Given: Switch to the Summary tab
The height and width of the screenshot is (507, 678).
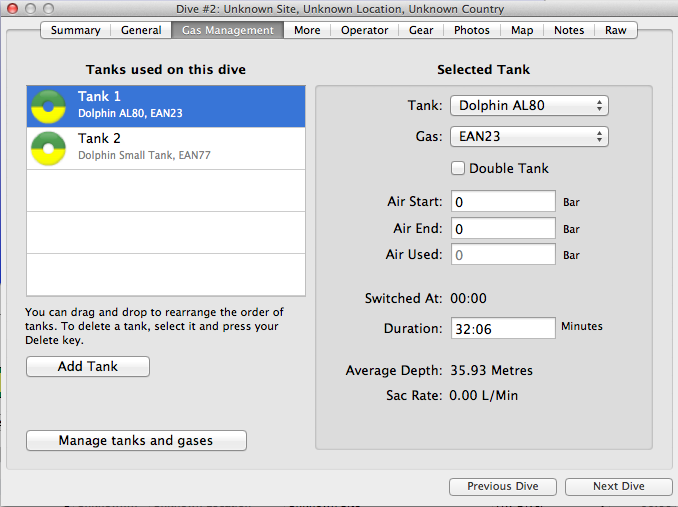Looking at the screenshot, I should point(76,30).
